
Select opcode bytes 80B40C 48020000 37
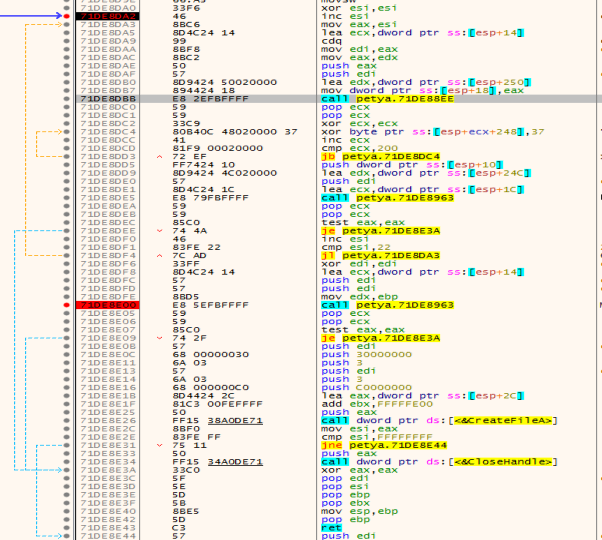(x=235, y=132)
